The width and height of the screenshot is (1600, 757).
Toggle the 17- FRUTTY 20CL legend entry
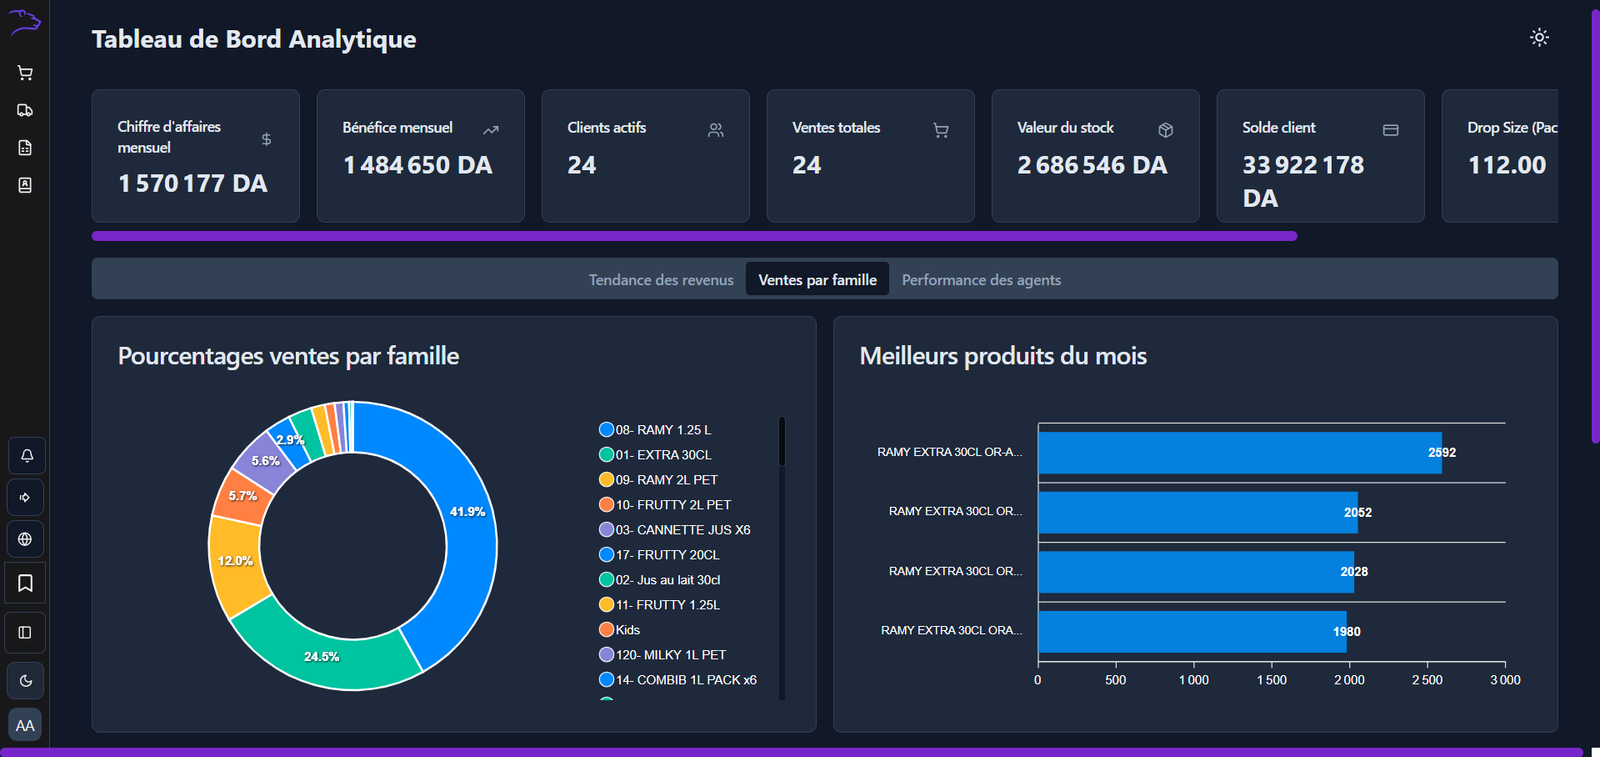pos(659,555)
